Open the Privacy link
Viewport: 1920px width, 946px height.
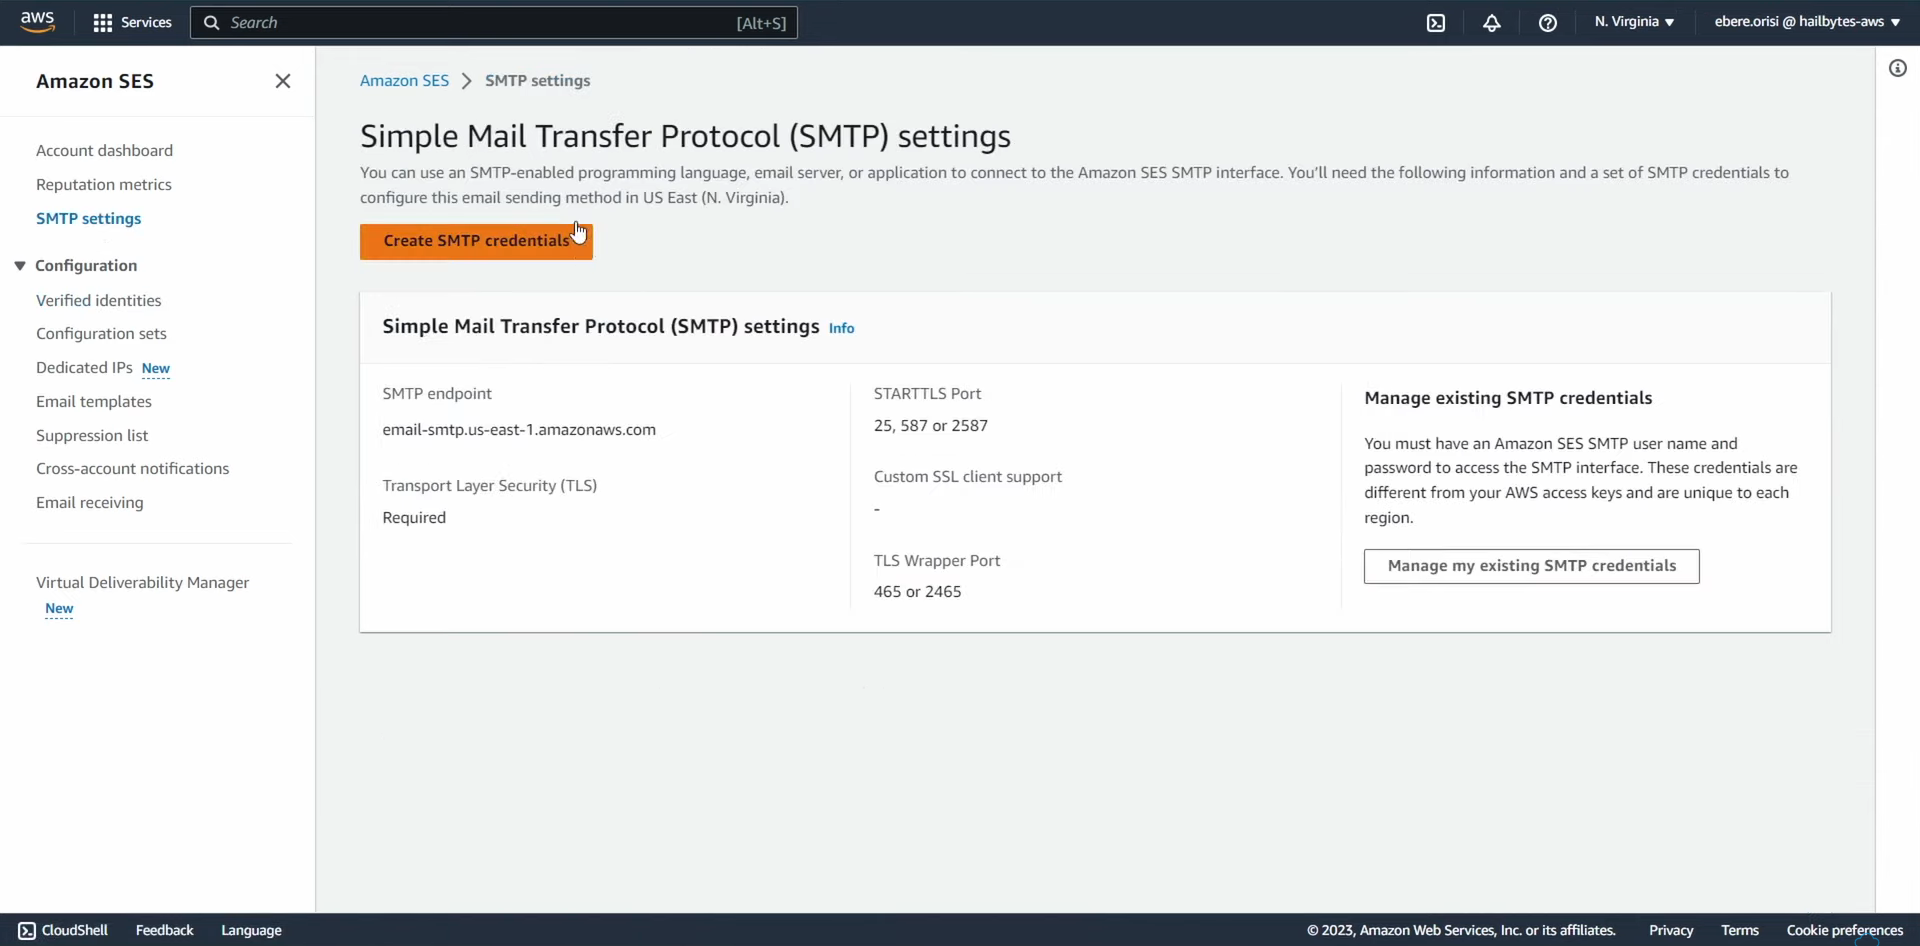(1671, 930)
